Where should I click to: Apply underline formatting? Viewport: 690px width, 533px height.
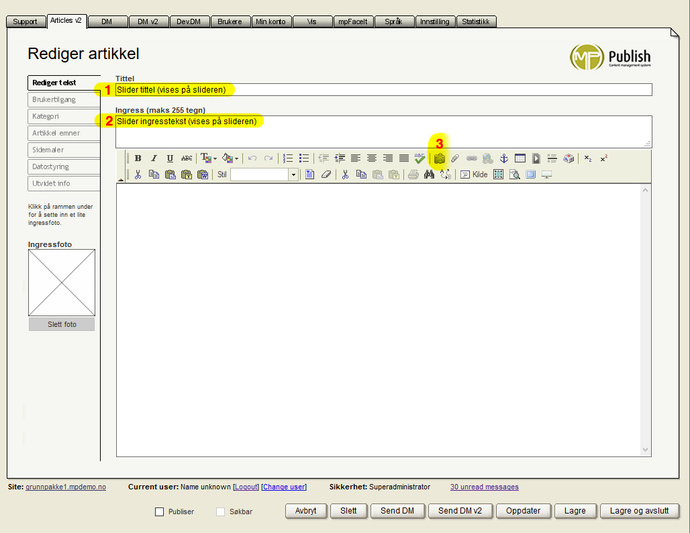coord(170,158)
